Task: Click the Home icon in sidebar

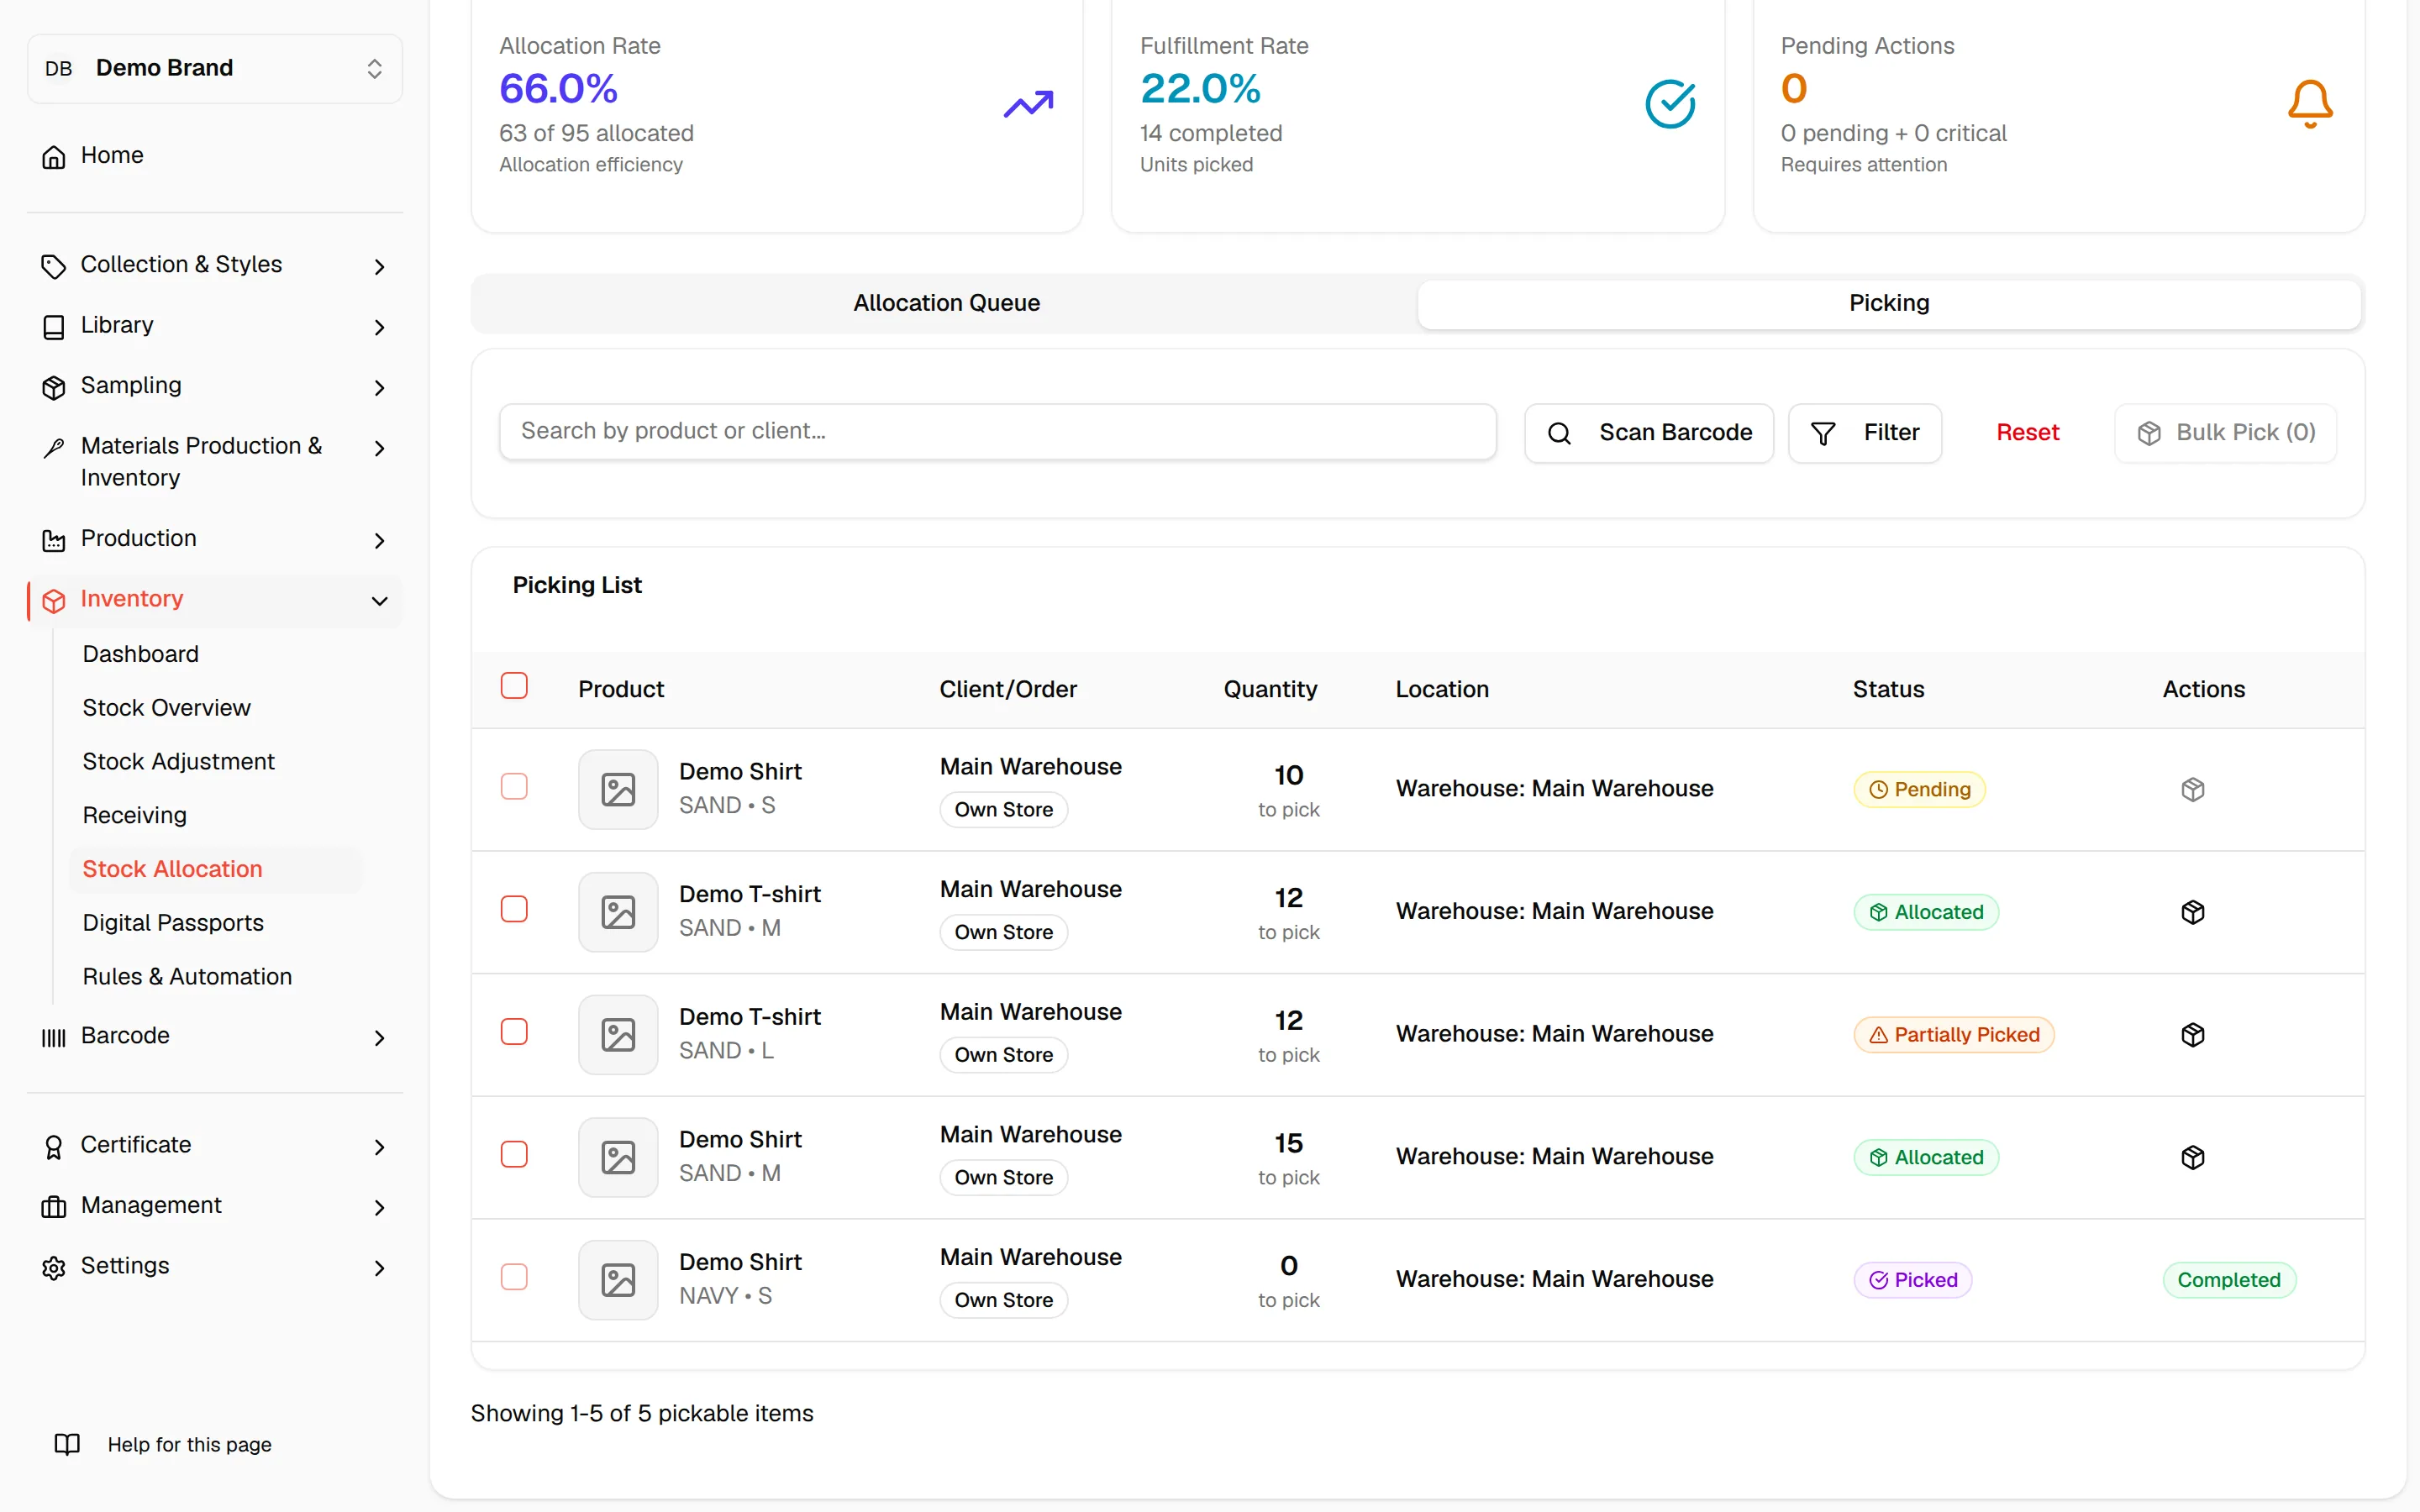Action: point(54,156)
